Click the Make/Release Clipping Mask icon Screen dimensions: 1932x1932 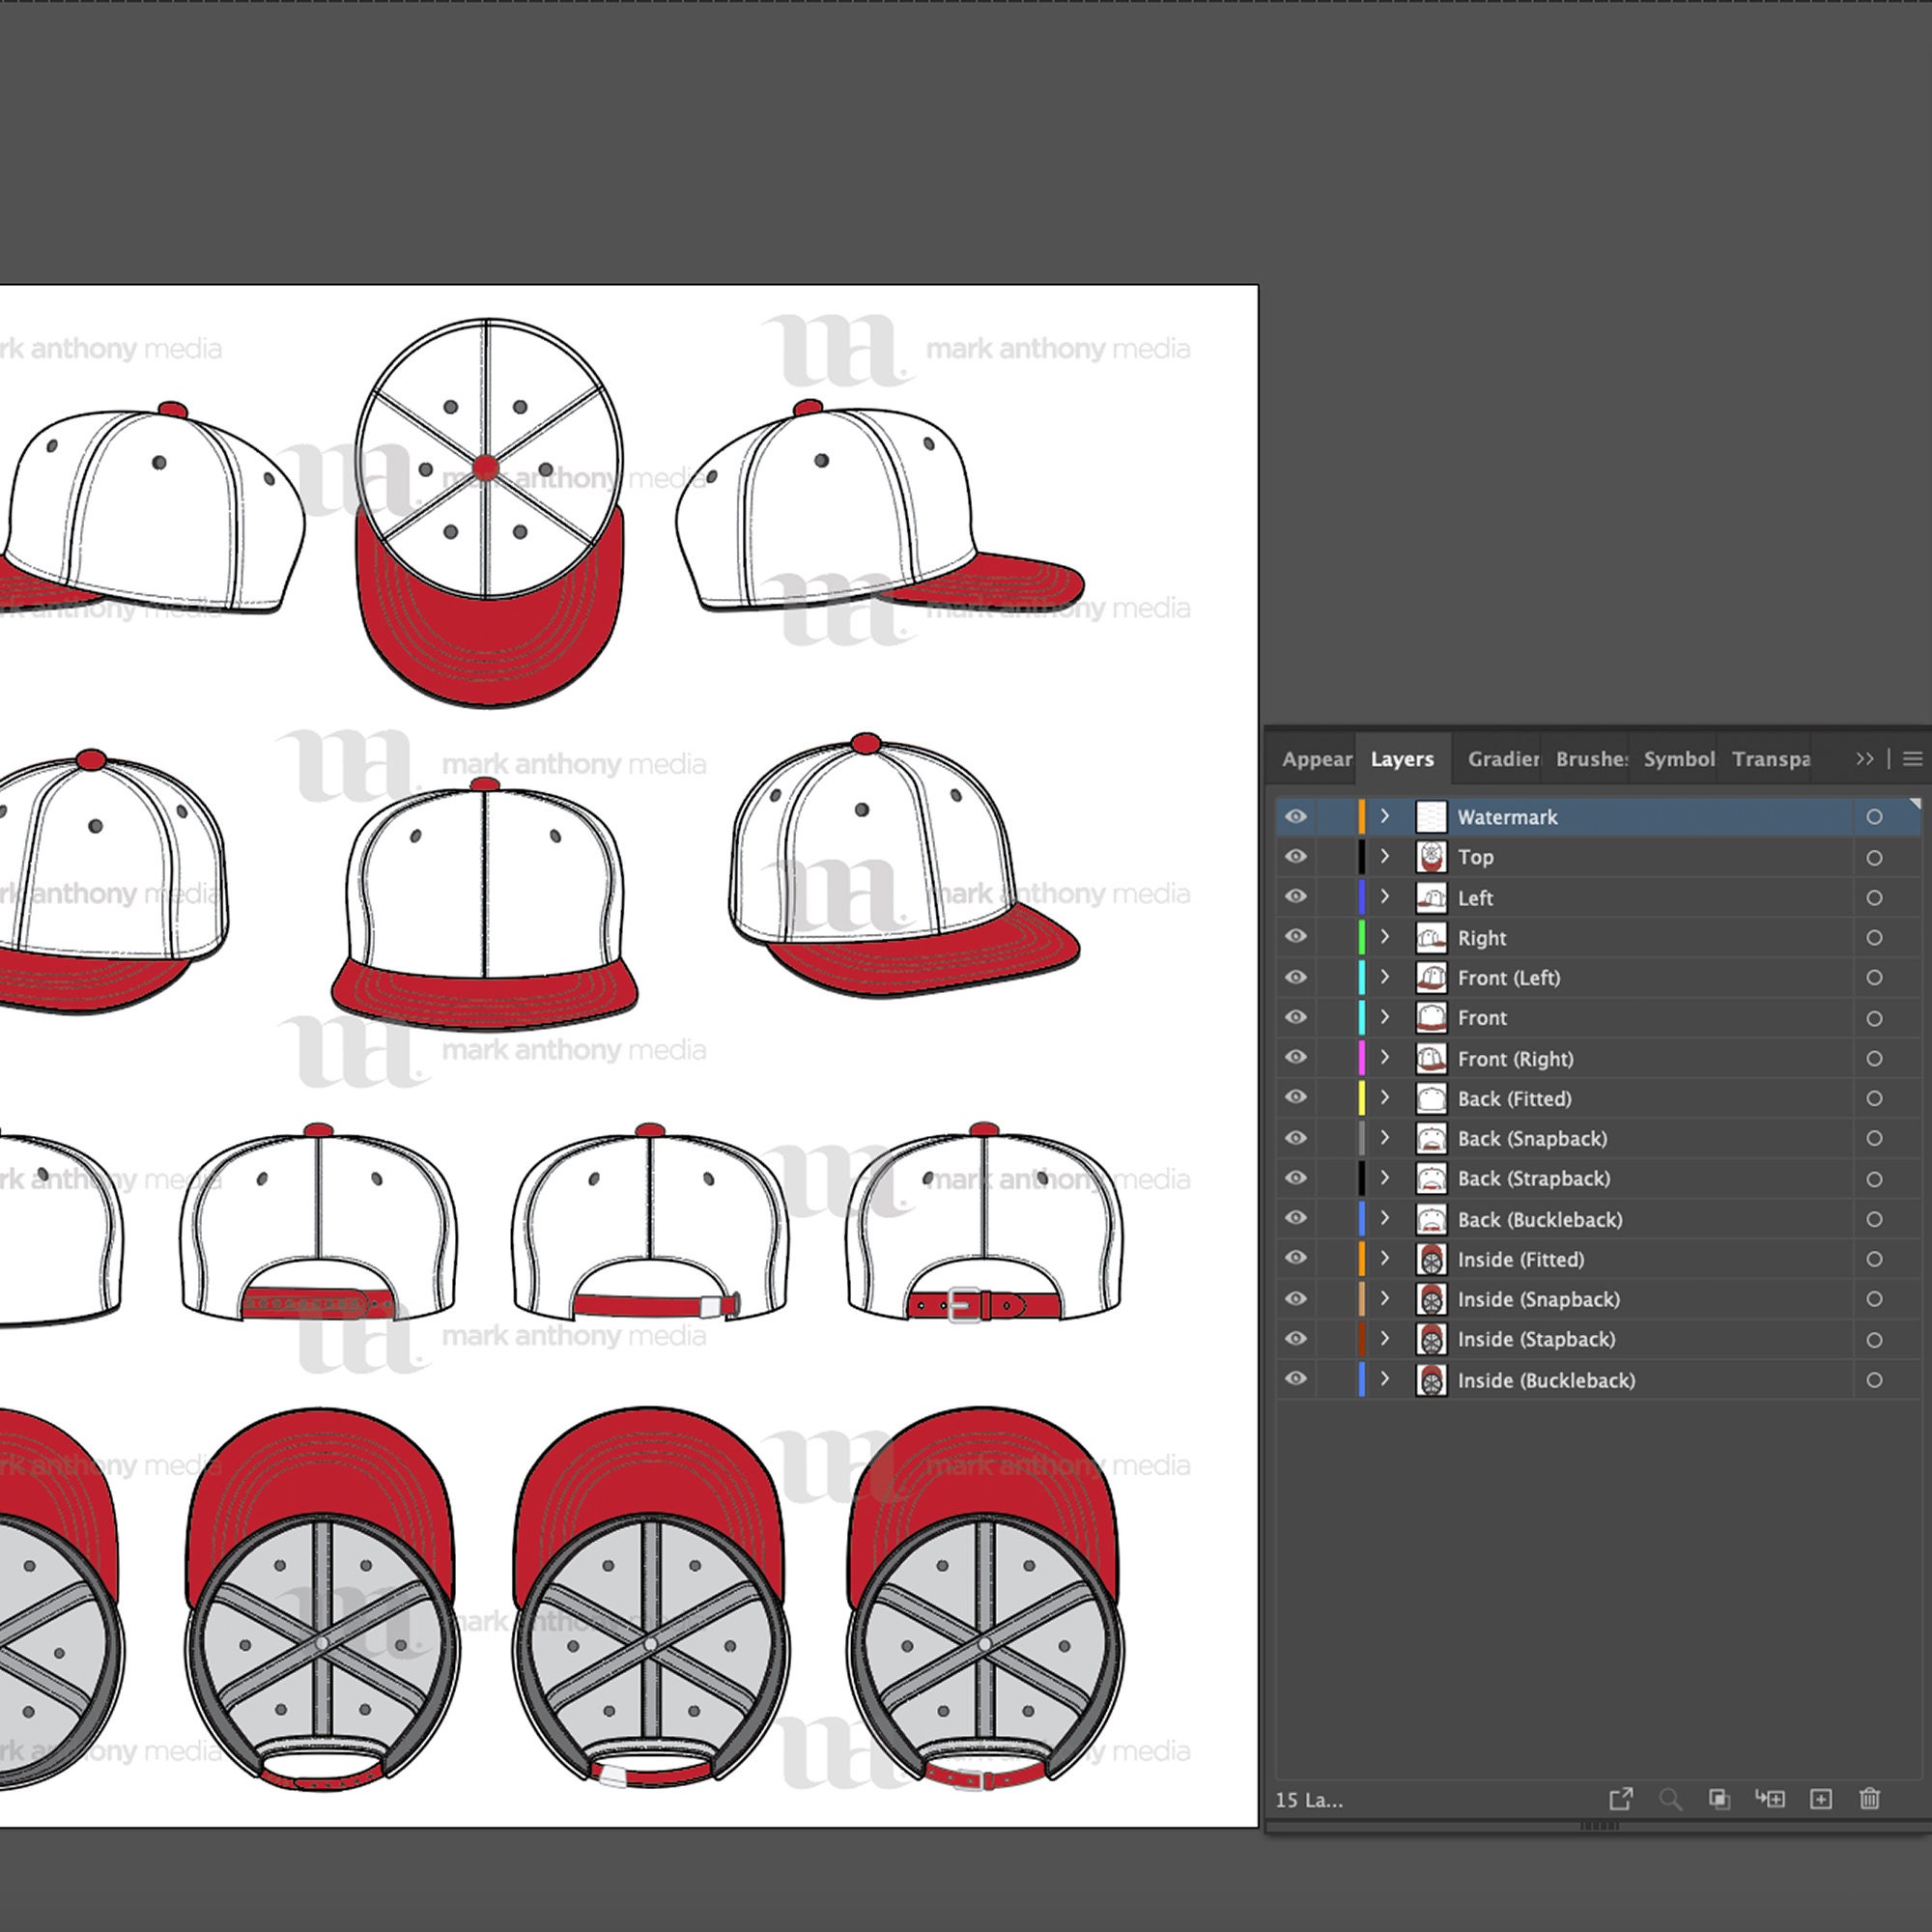[1720, 1799]
